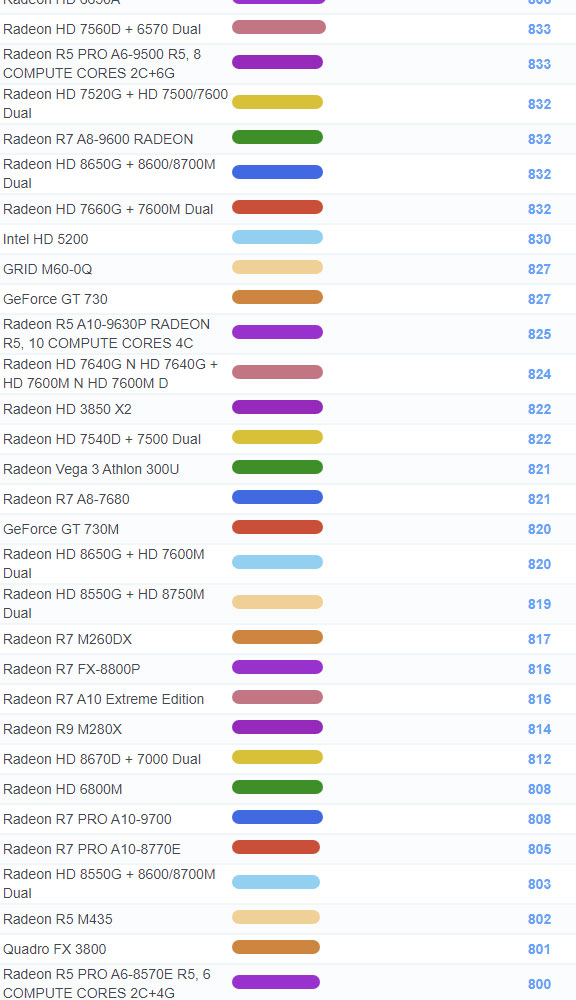Open the Radeon HD 3850 X2 link
This screenshot has height=1000, width=576.
[68, 409]
